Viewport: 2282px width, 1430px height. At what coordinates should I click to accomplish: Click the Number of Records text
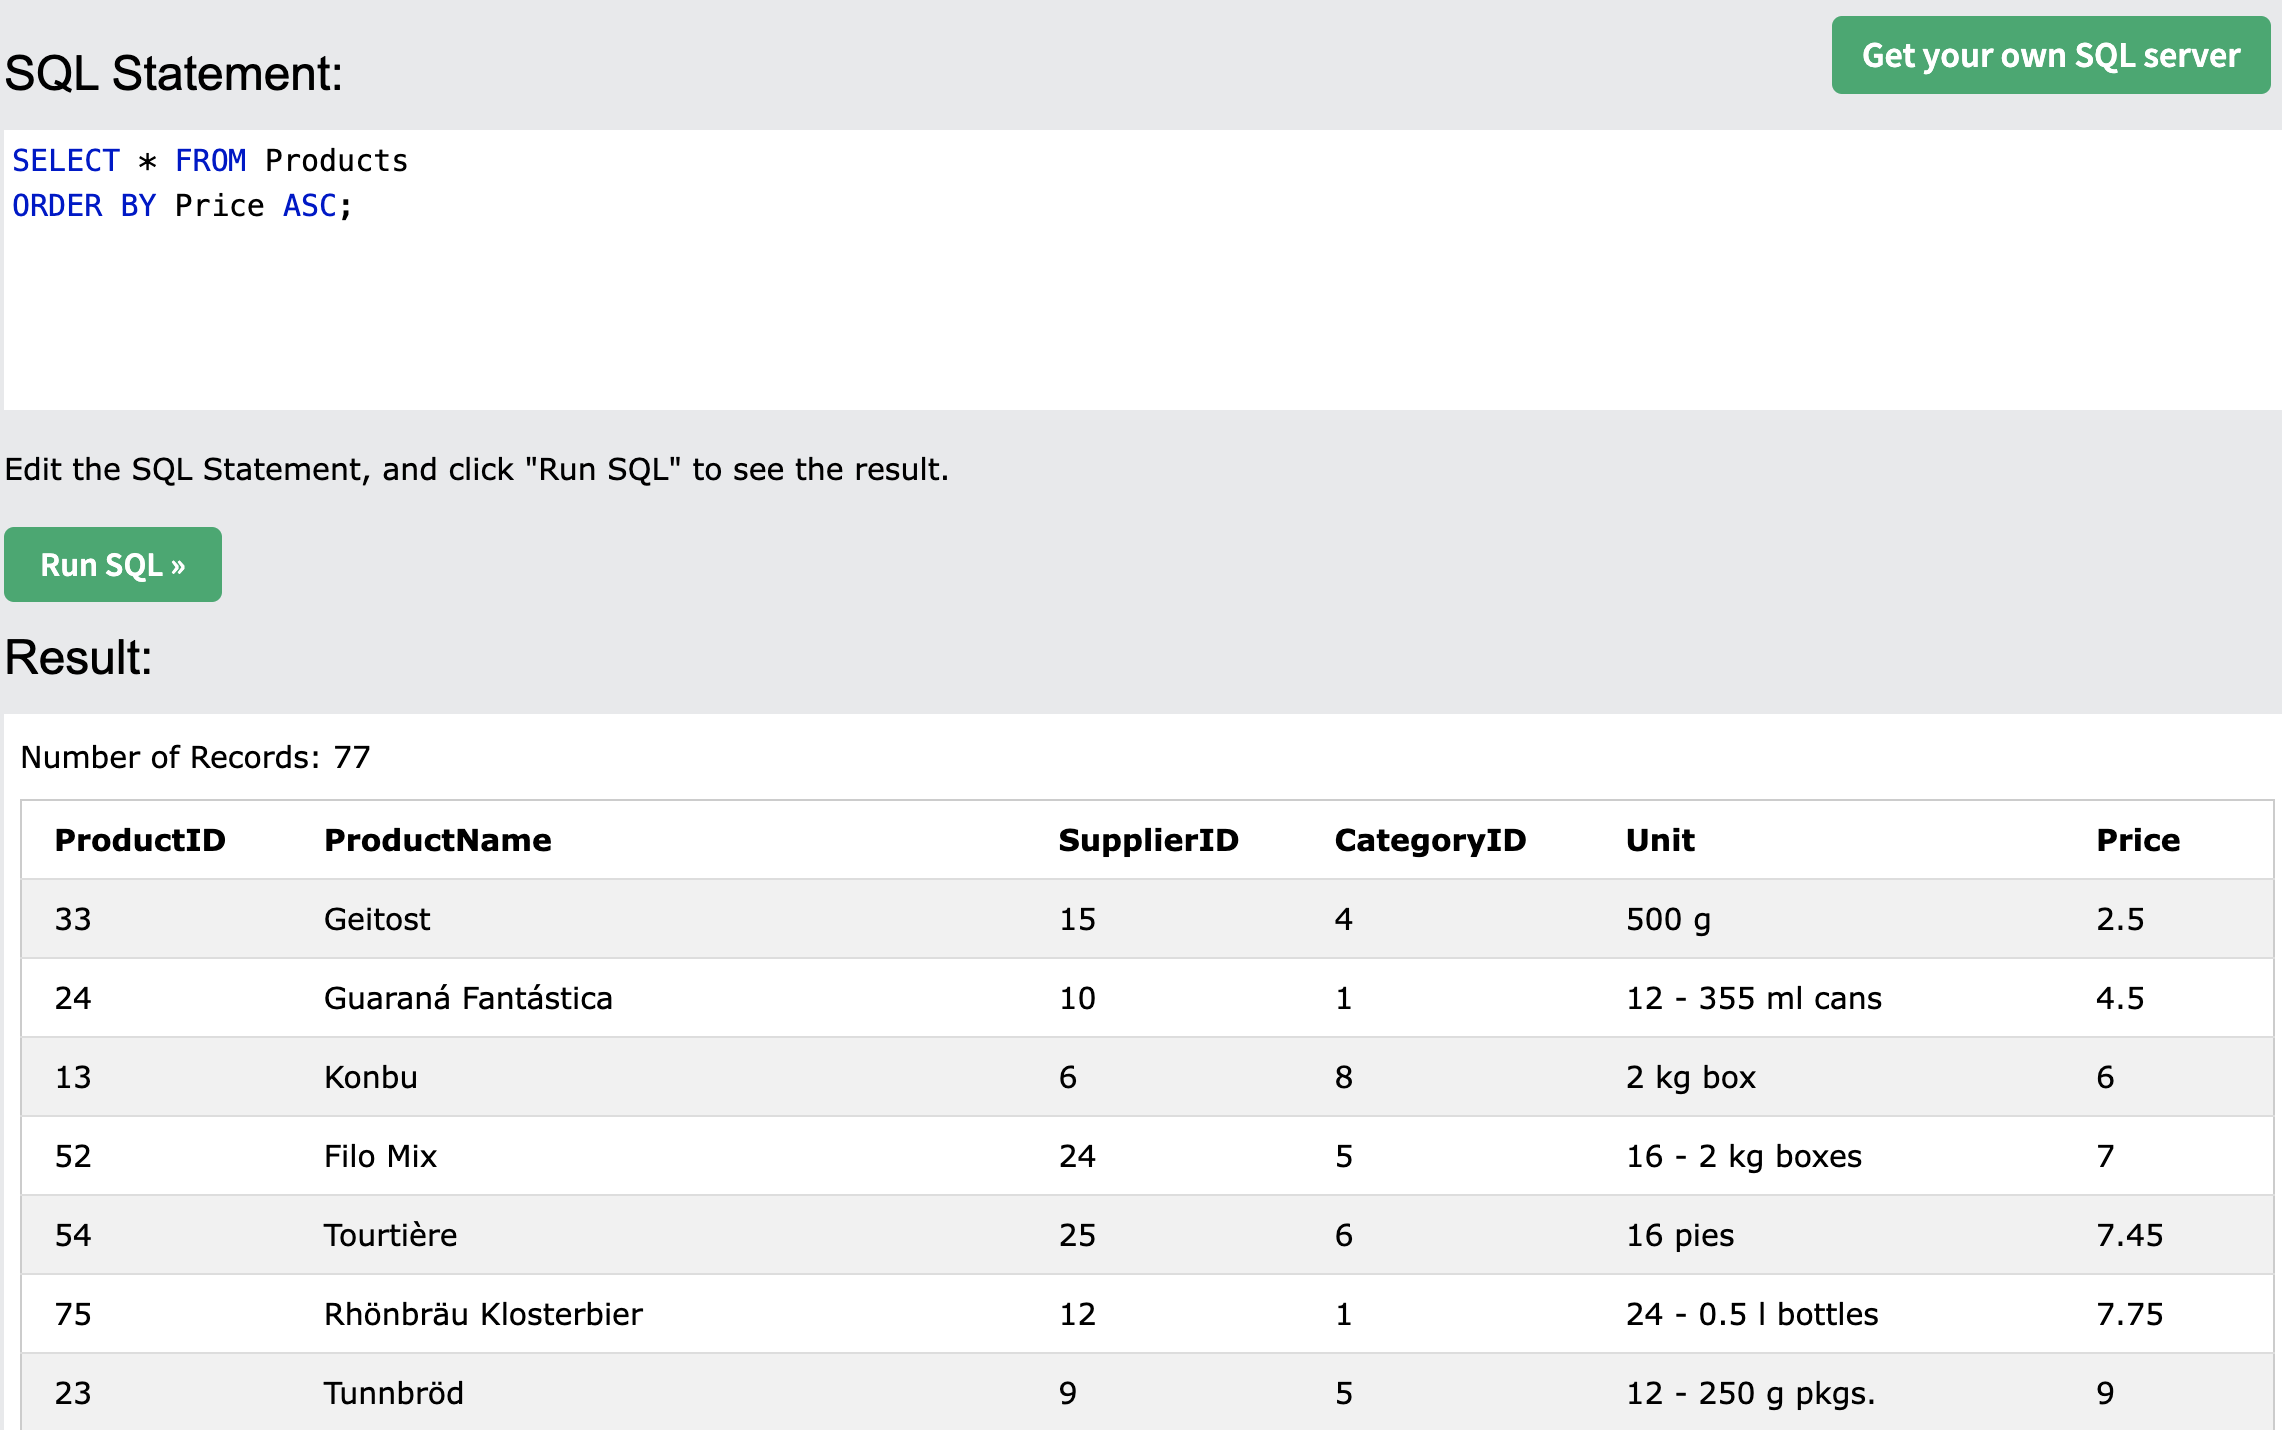(195, 757)
